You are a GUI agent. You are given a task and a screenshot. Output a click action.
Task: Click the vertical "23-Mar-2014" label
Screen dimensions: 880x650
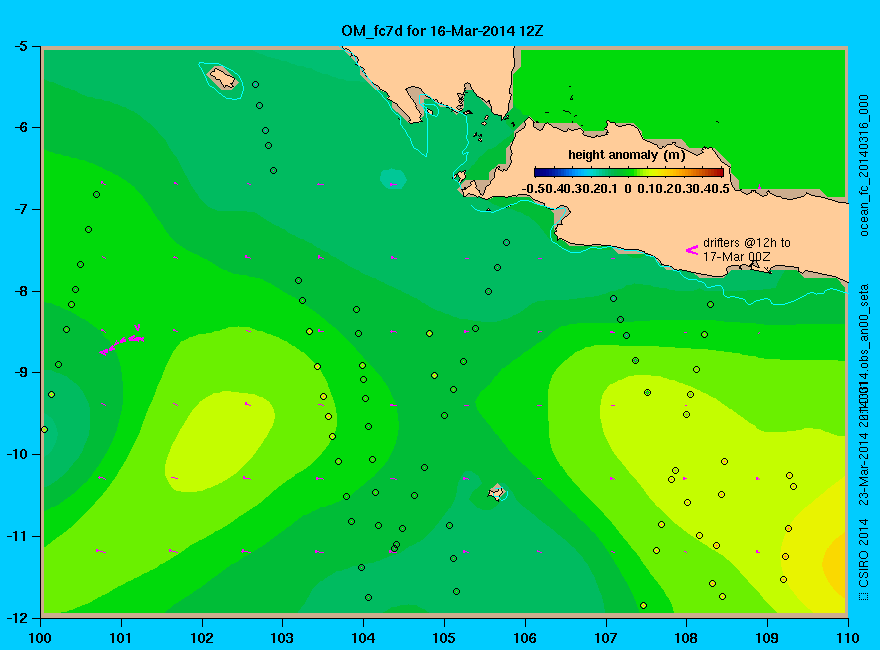point(864,469)
